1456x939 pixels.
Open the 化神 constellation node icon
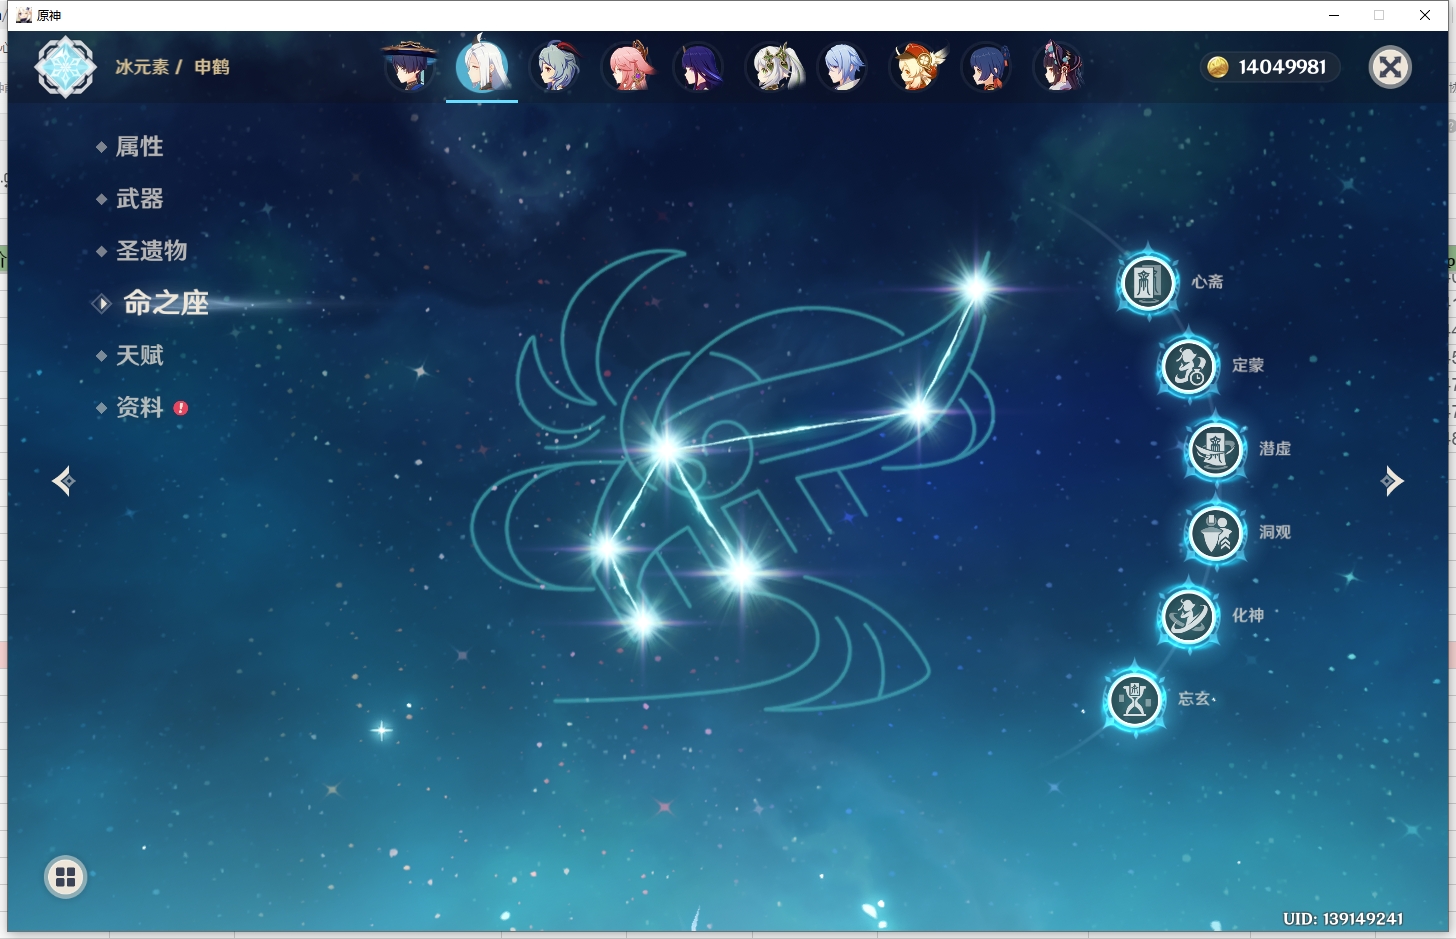click(1189, 616)
